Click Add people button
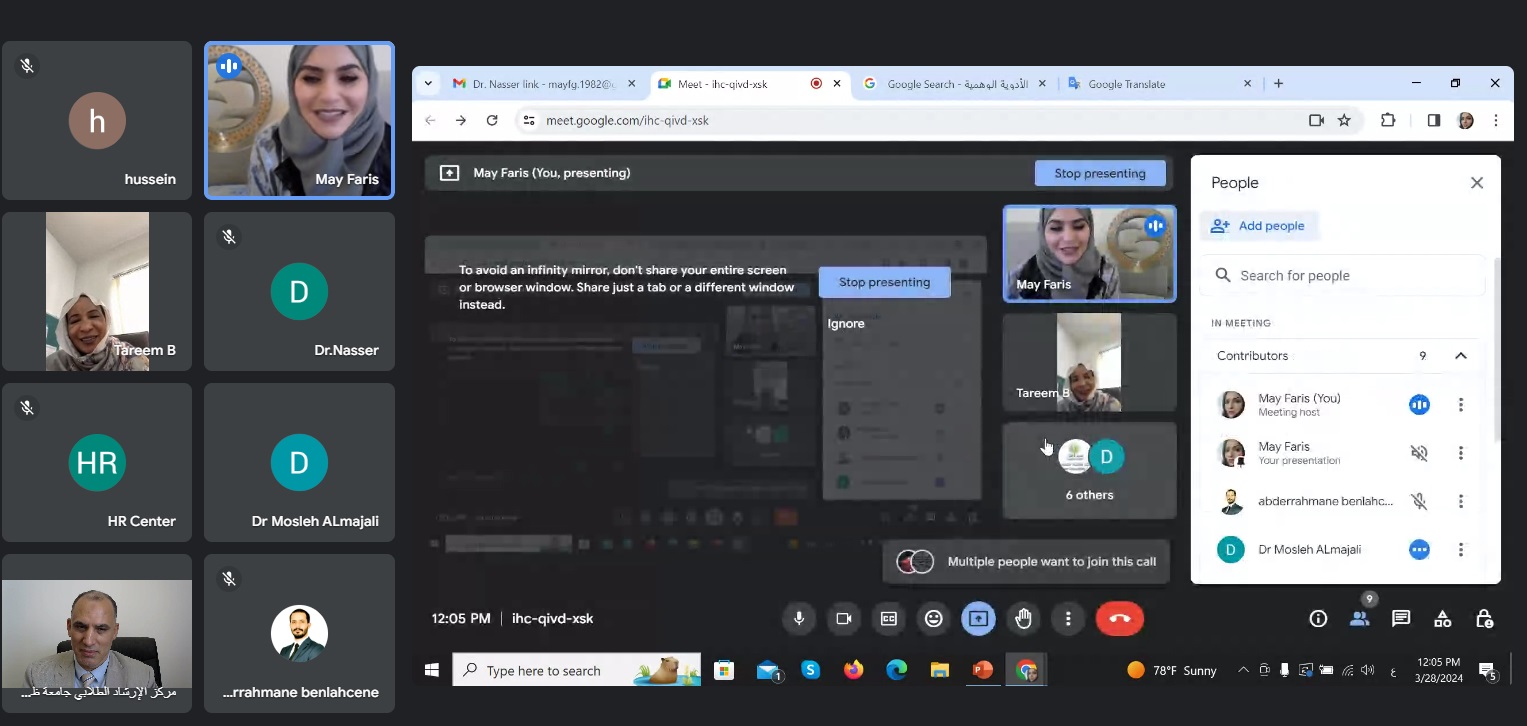Viewport: 1527px width, 726px height. tap(1259, 226)
